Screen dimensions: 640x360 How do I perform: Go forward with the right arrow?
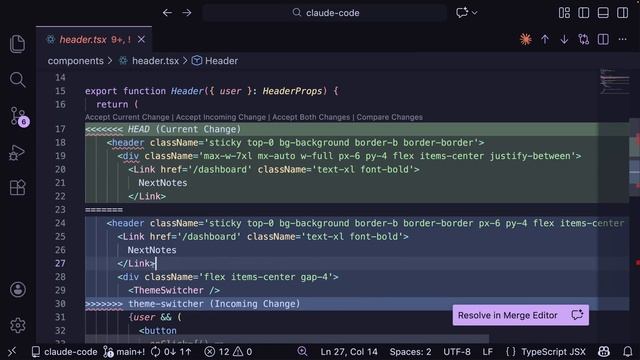(x=187, y=13)
